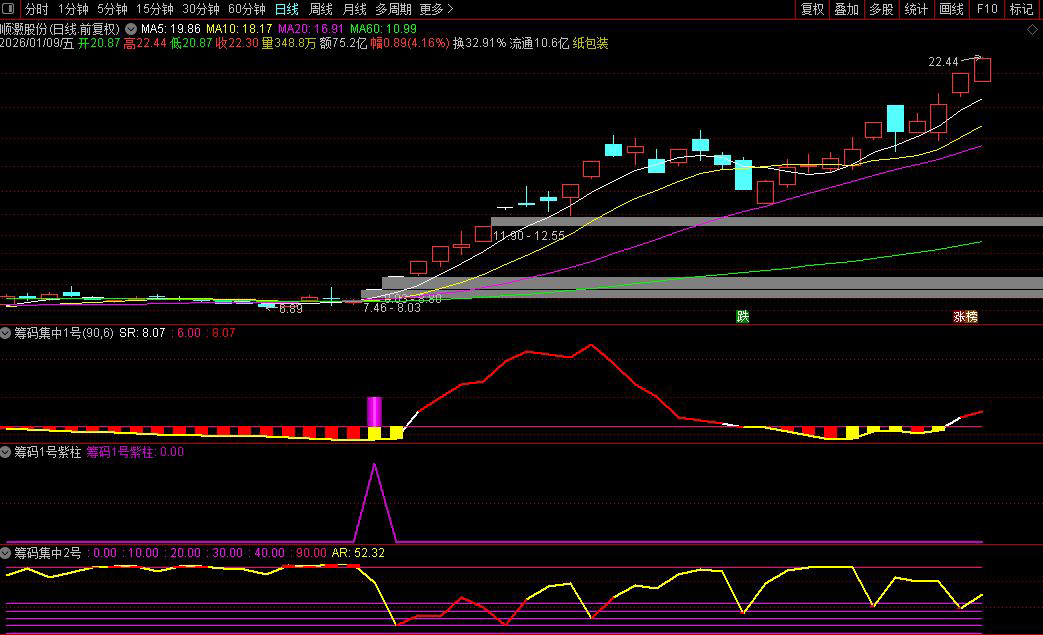The width and height of the screenshot is (1043, 635).
Task: Switch to 30分钟 chart tab
Action: pyautogui.click(x=200, y=9)
